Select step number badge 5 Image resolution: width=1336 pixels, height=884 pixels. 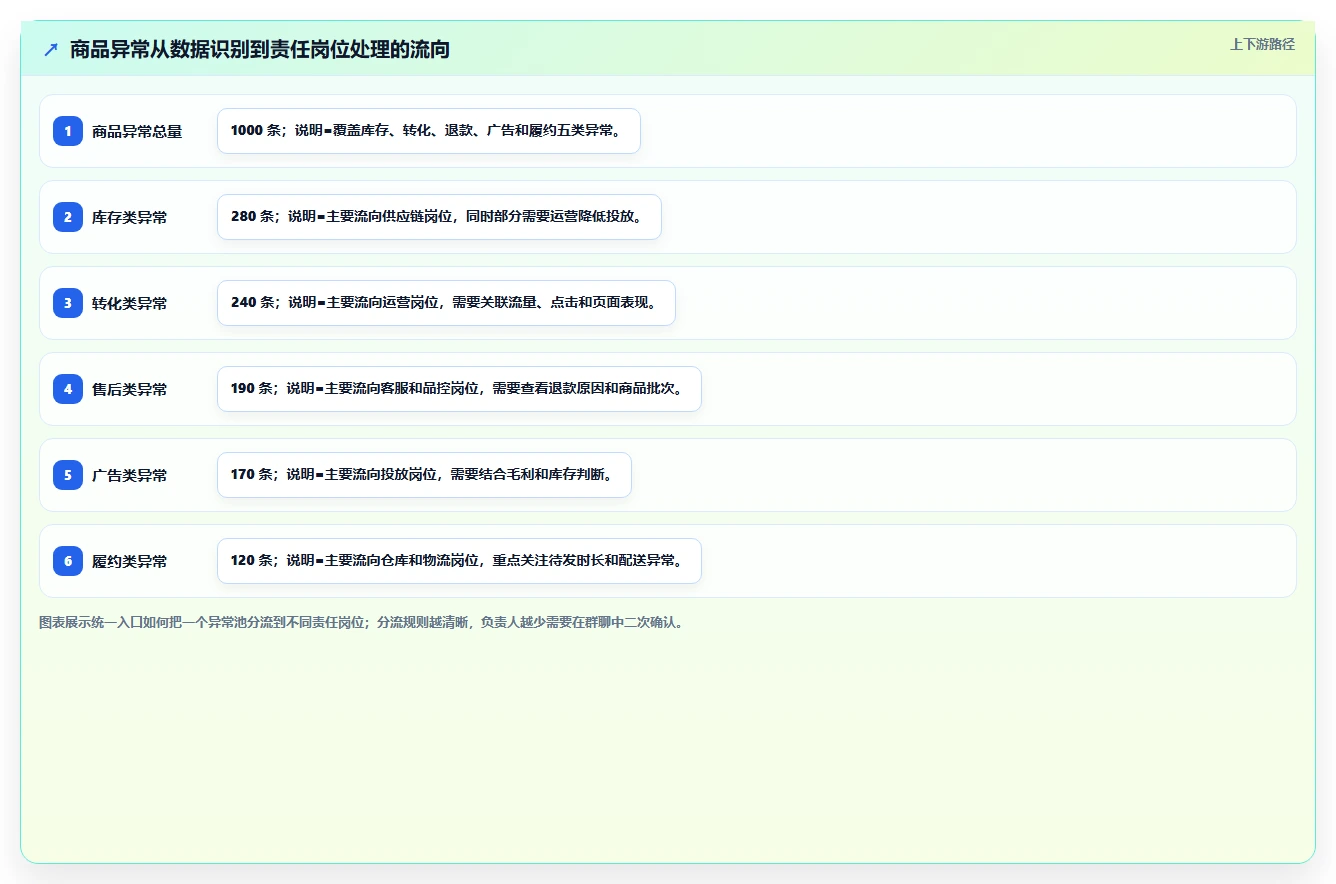tap(68, 475)
